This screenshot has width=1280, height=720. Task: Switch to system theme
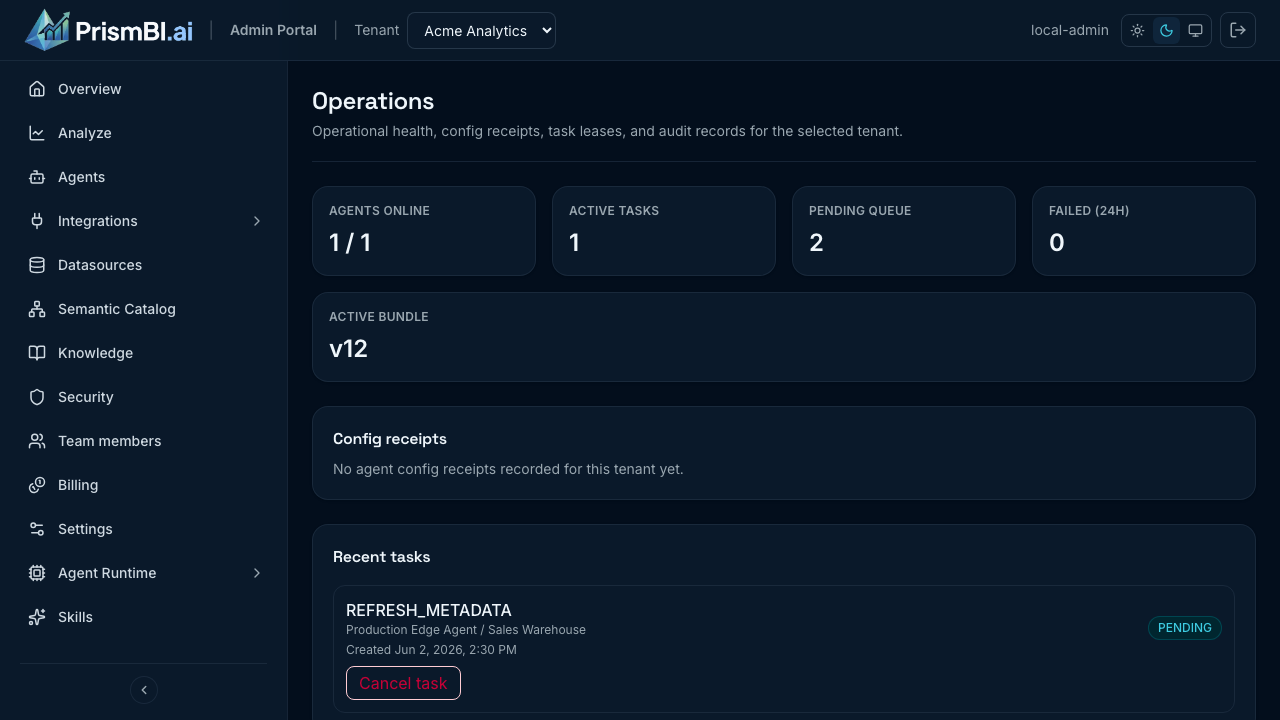tap(1195, 30)
